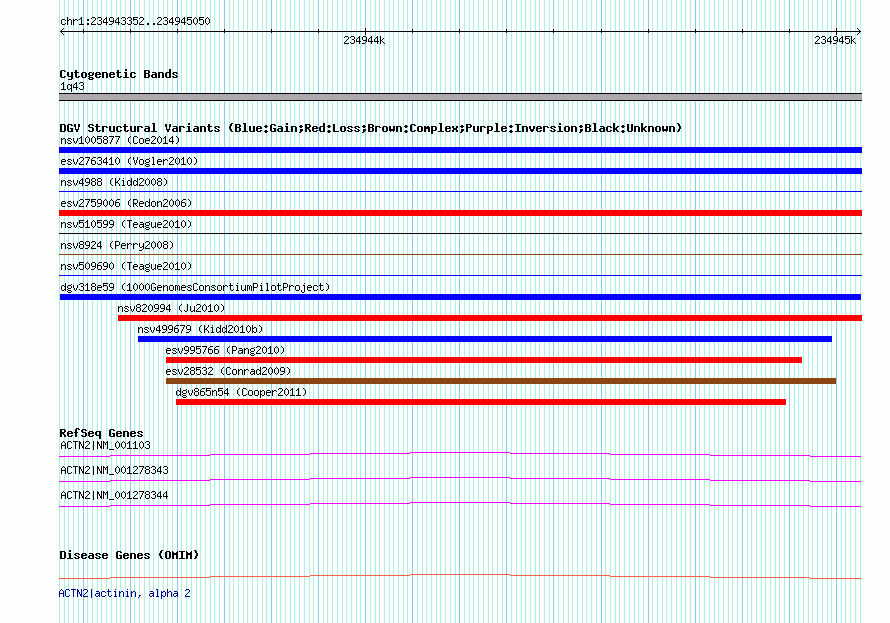Click the 234944k ruler tick label
890x623 pixels.
click(x=364, y=40)
